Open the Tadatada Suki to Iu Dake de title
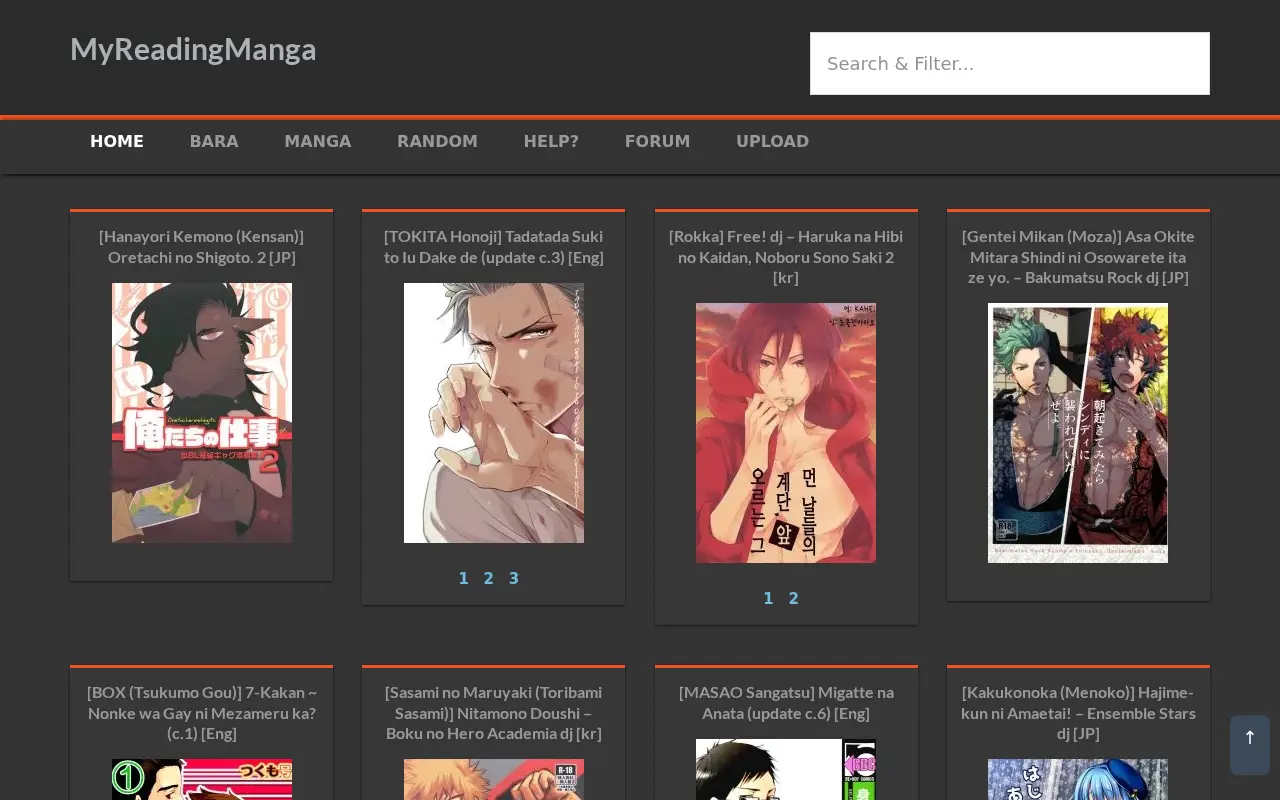 coord(494,247)
